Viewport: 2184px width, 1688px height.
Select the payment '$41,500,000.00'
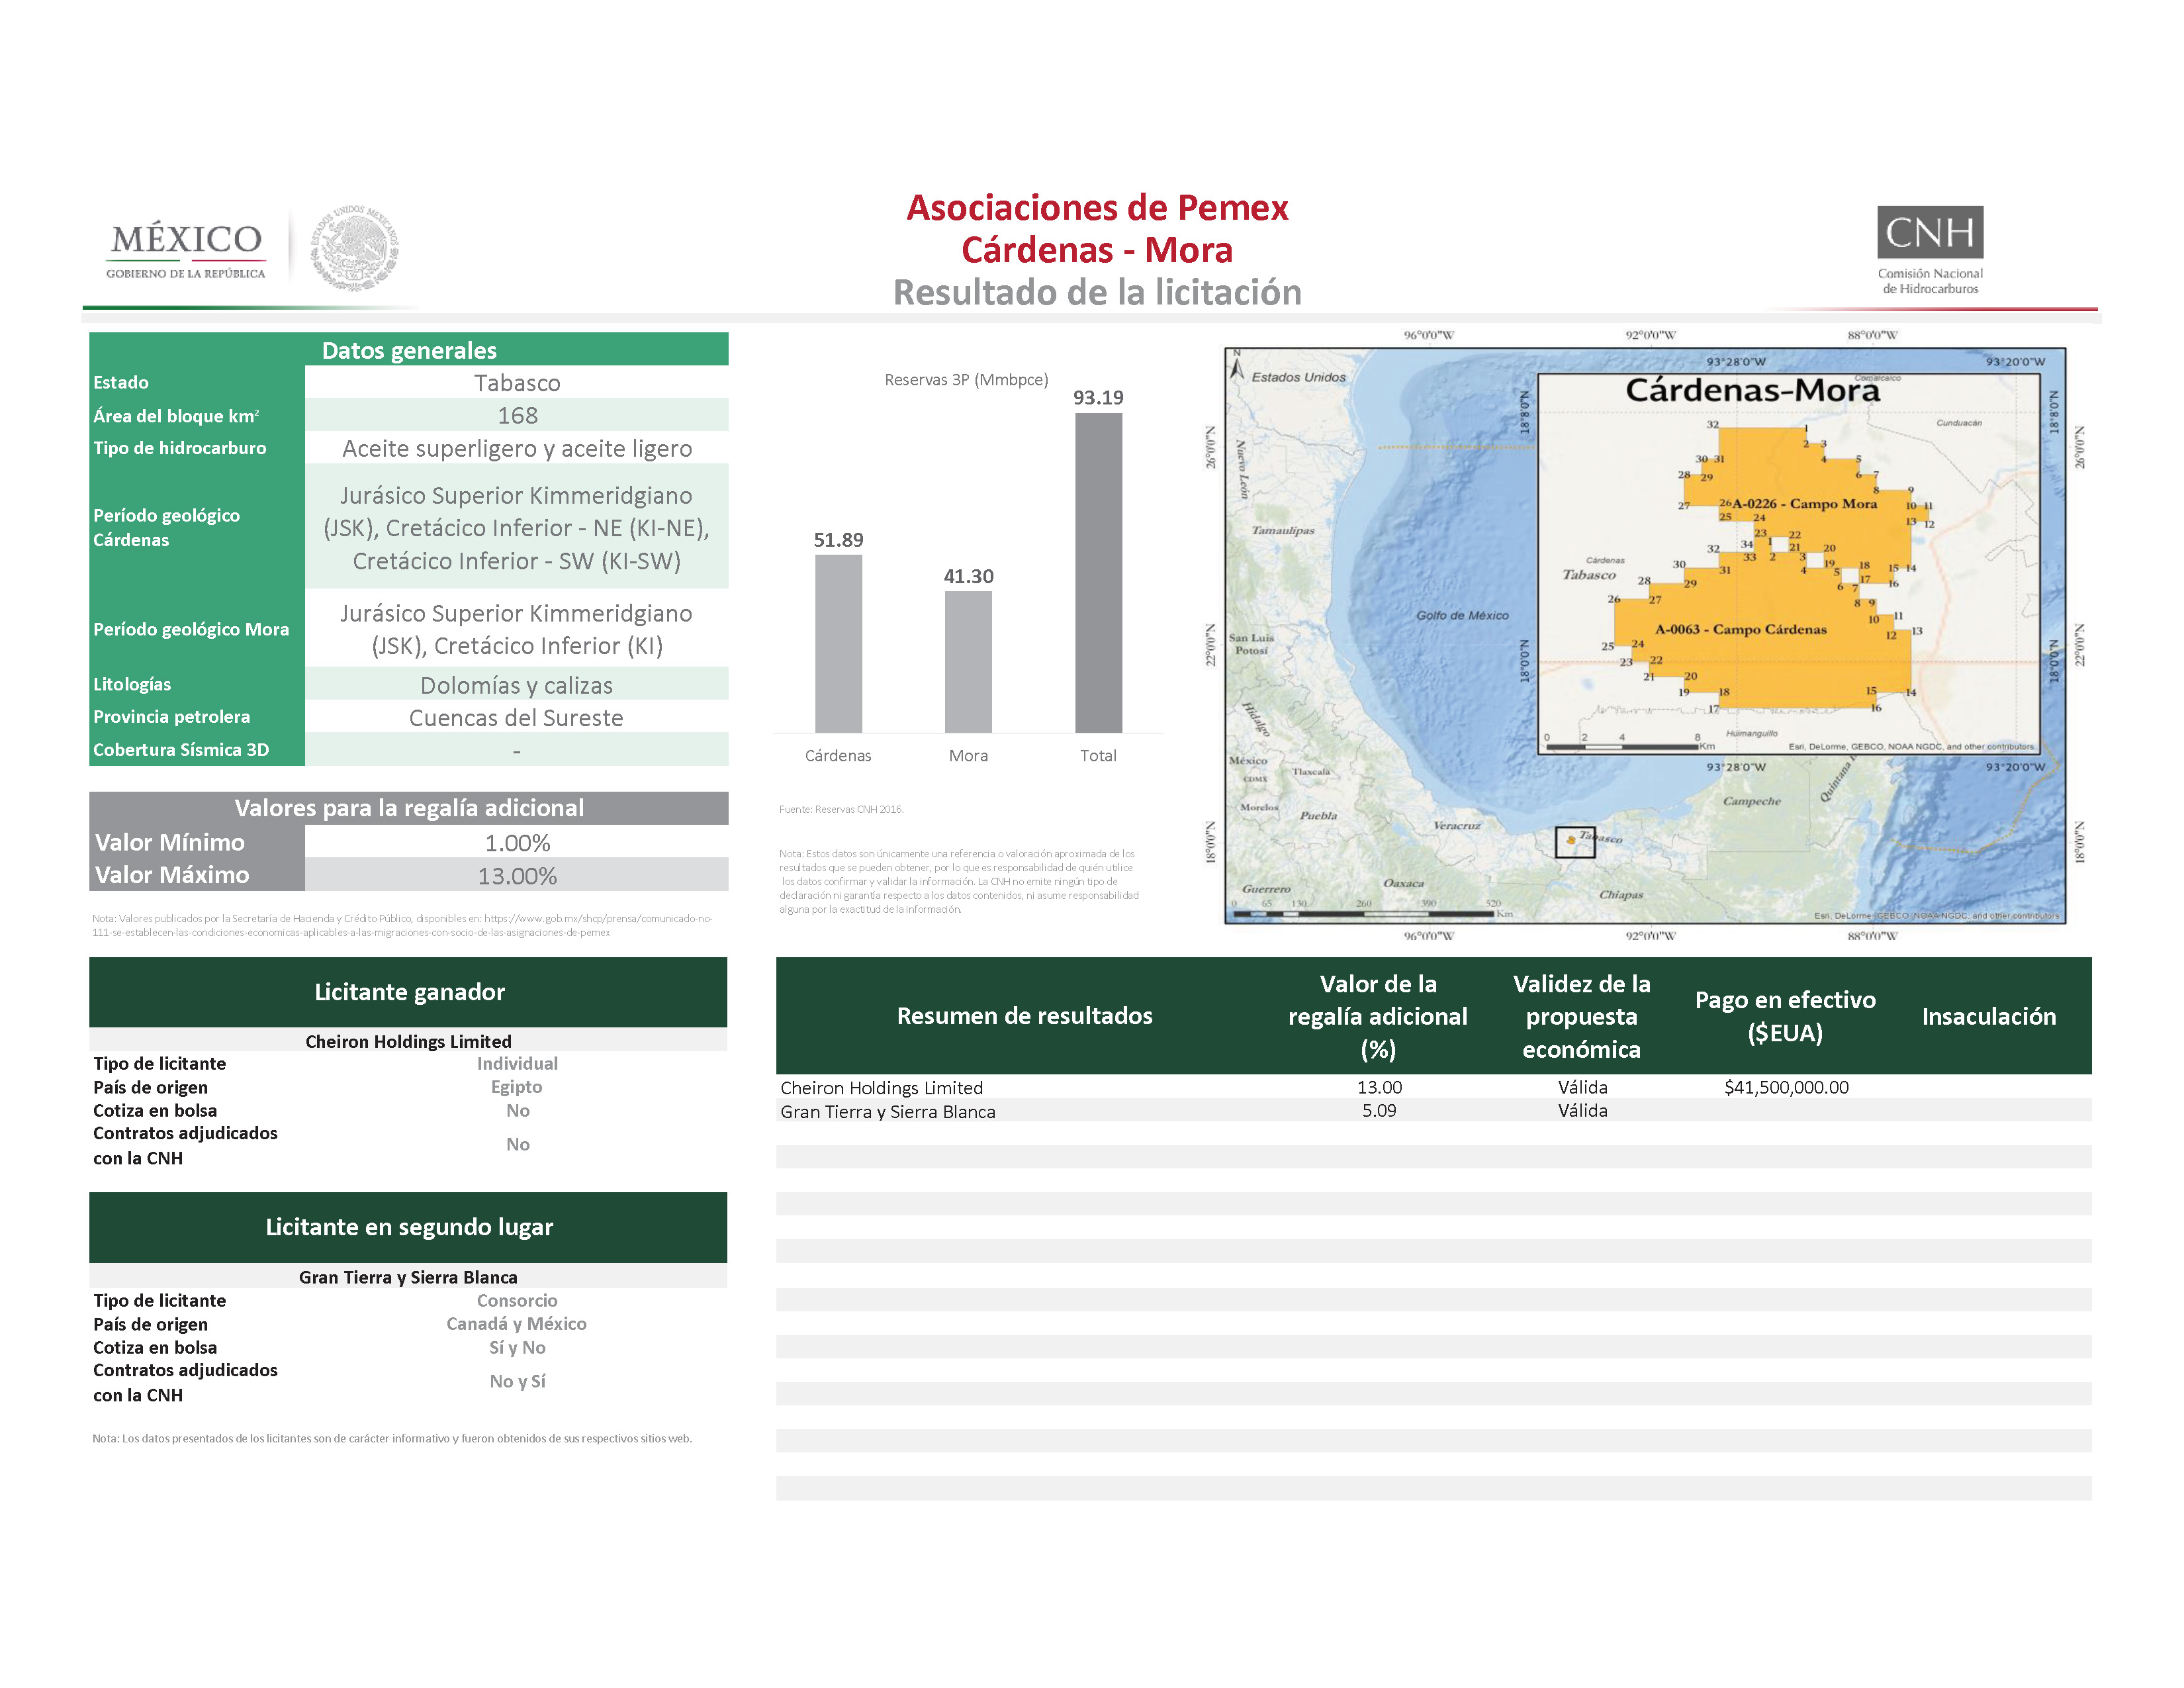tap(1786, 1087)
